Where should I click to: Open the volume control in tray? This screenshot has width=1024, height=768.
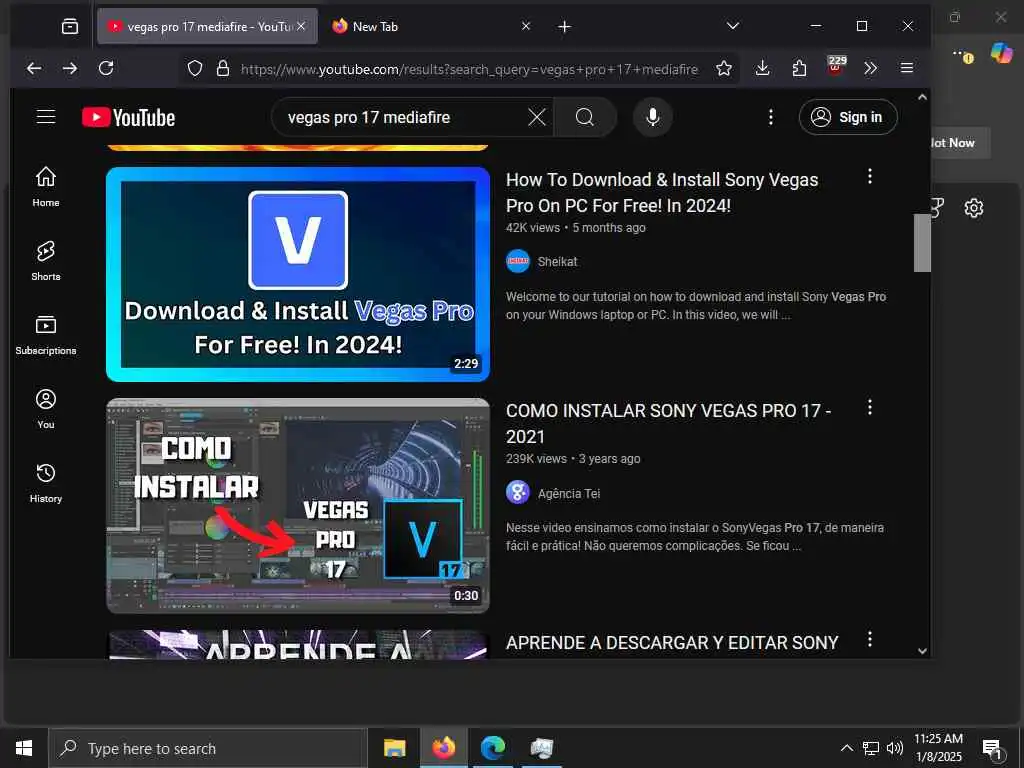pos(895,748)
